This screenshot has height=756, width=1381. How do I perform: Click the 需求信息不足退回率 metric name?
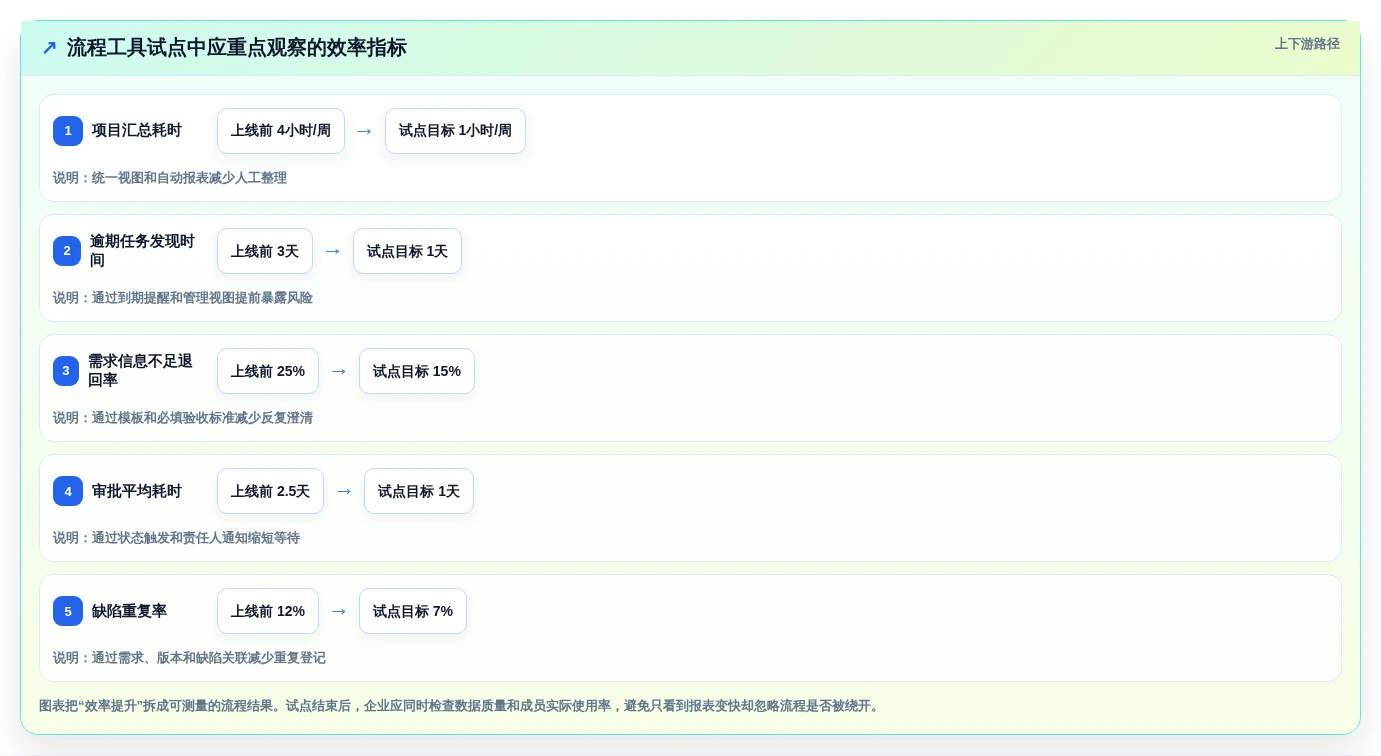[140, 371]
